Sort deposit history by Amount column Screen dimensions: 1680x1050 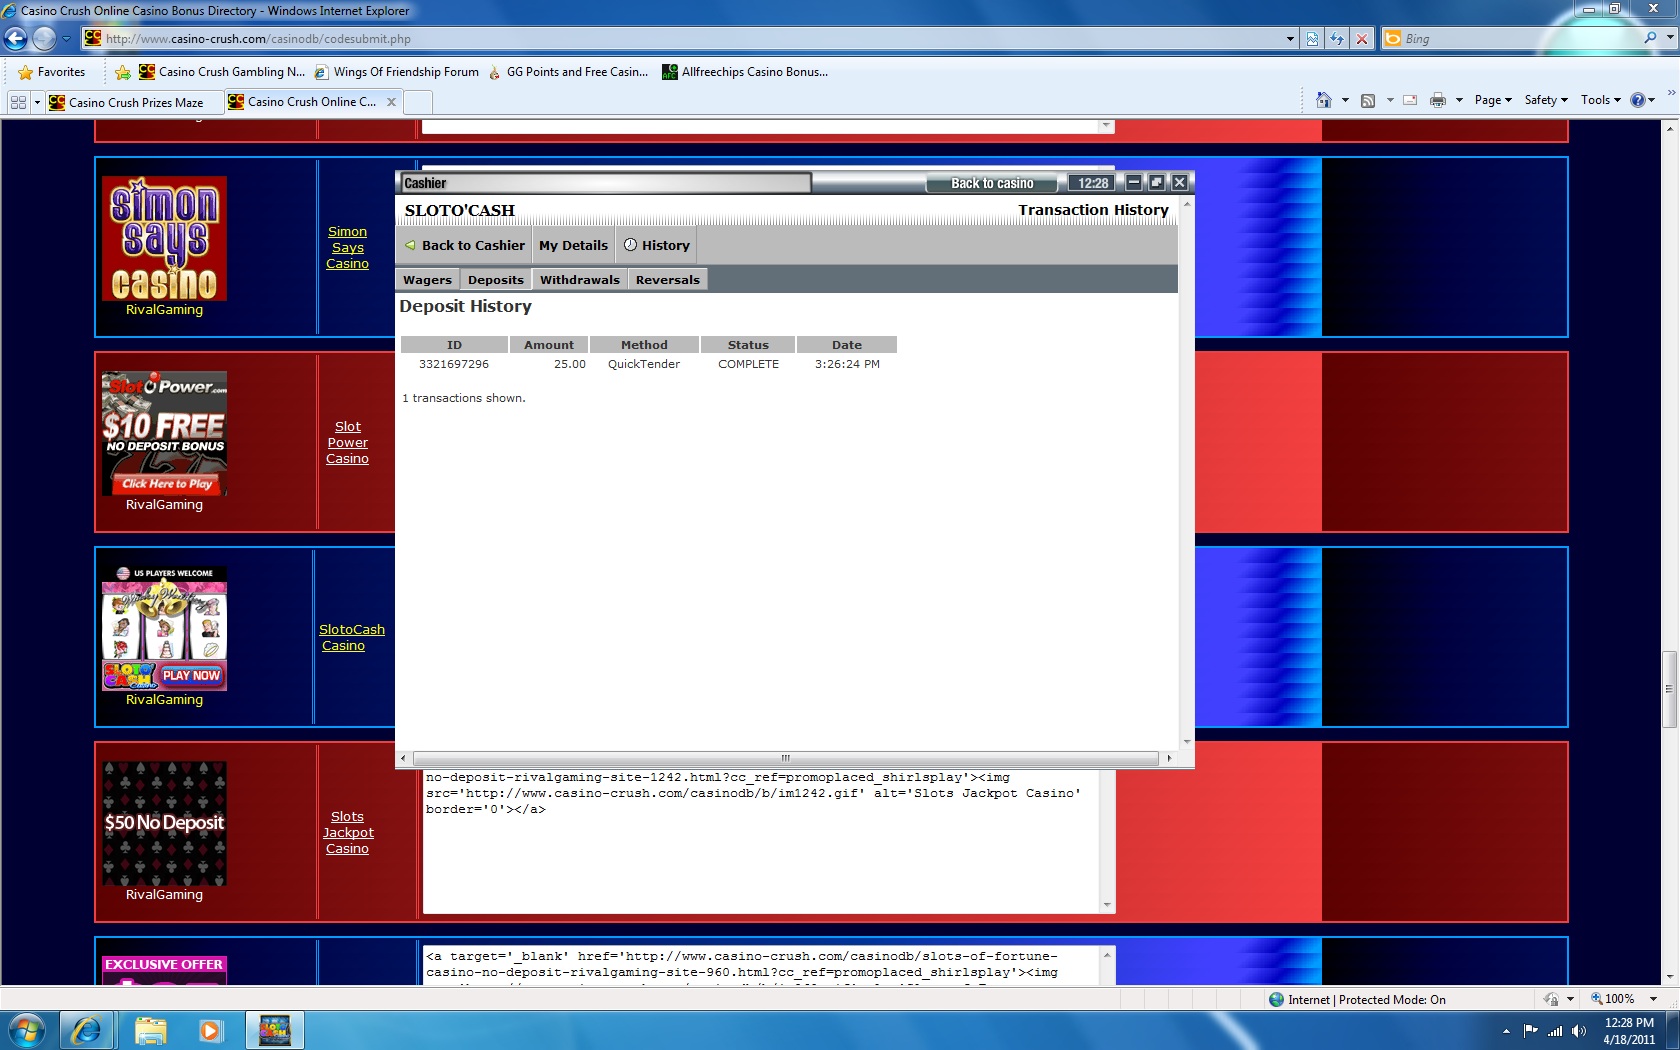[549, 345]
